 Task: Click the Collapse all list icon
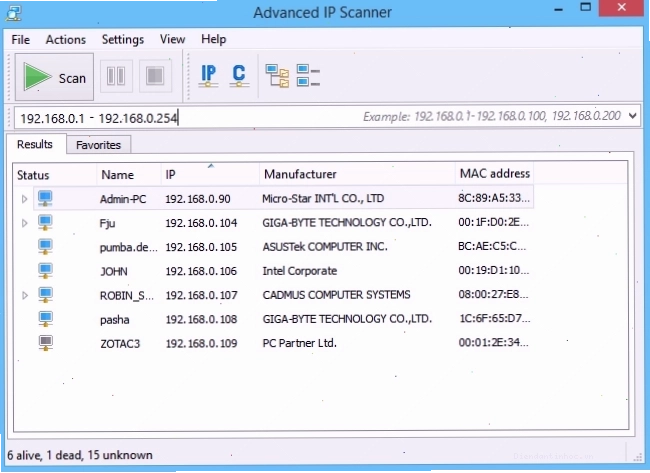(308, 75)
